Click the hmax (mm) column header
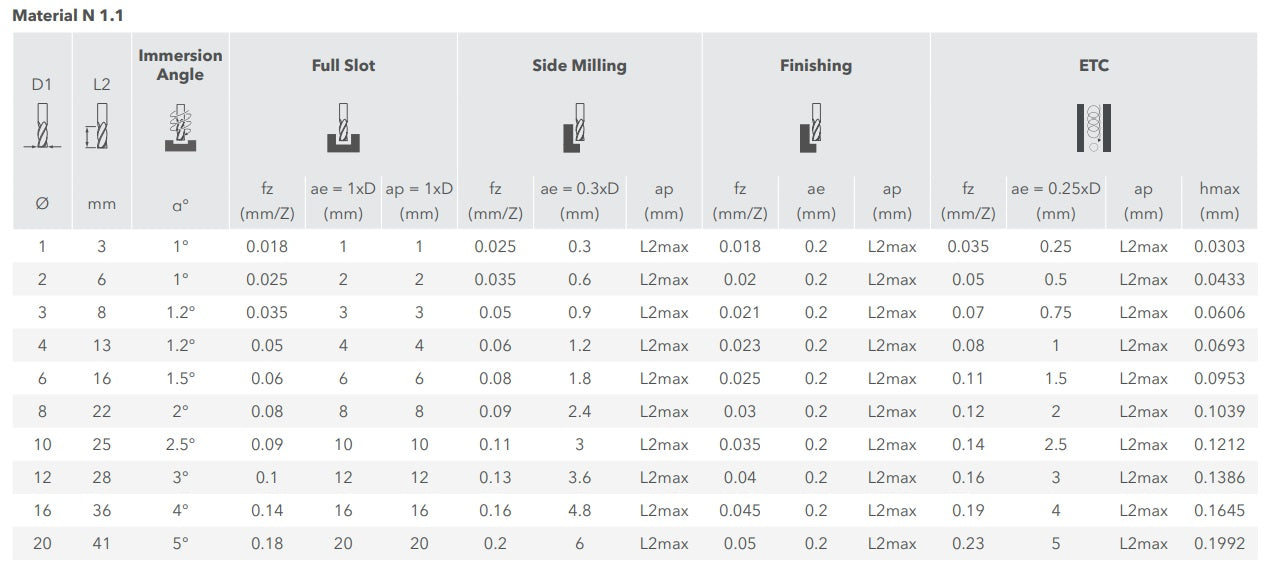The width and height of the screenshot is (1266, 567). pyautogui.click(x=1219, y=200)
